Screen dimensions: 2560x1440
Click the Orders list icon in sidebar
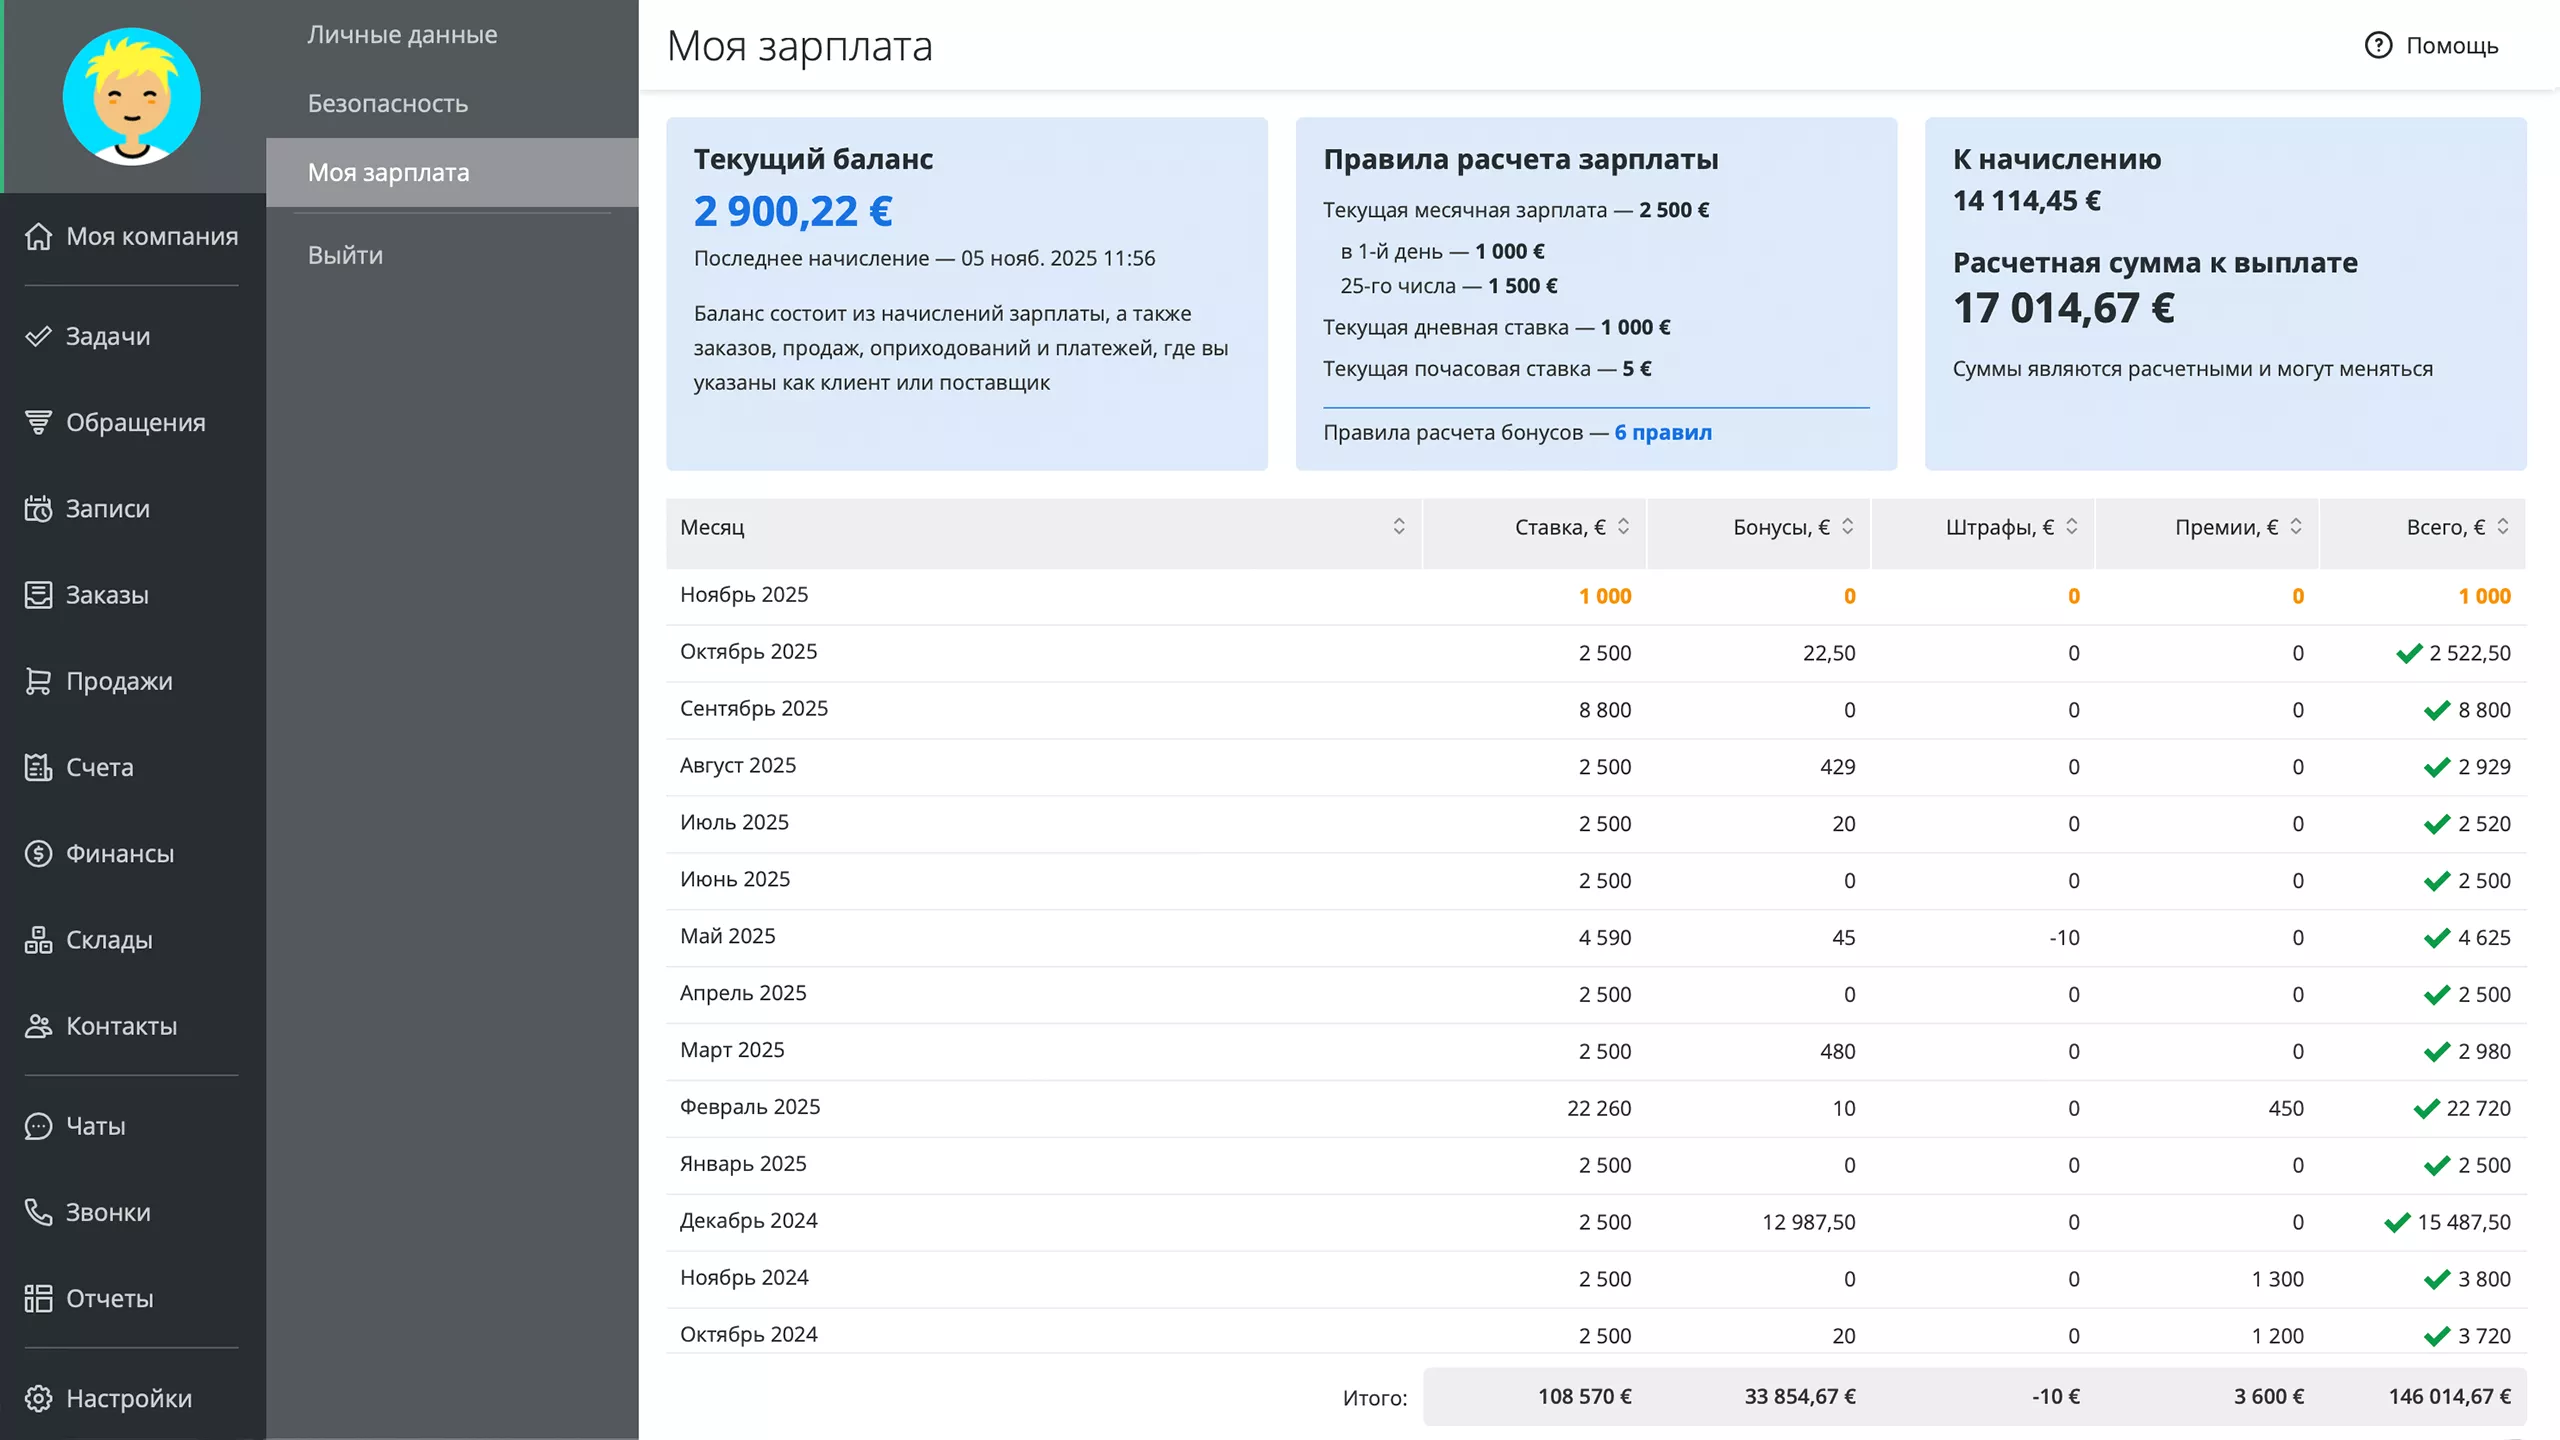point(38,595)
